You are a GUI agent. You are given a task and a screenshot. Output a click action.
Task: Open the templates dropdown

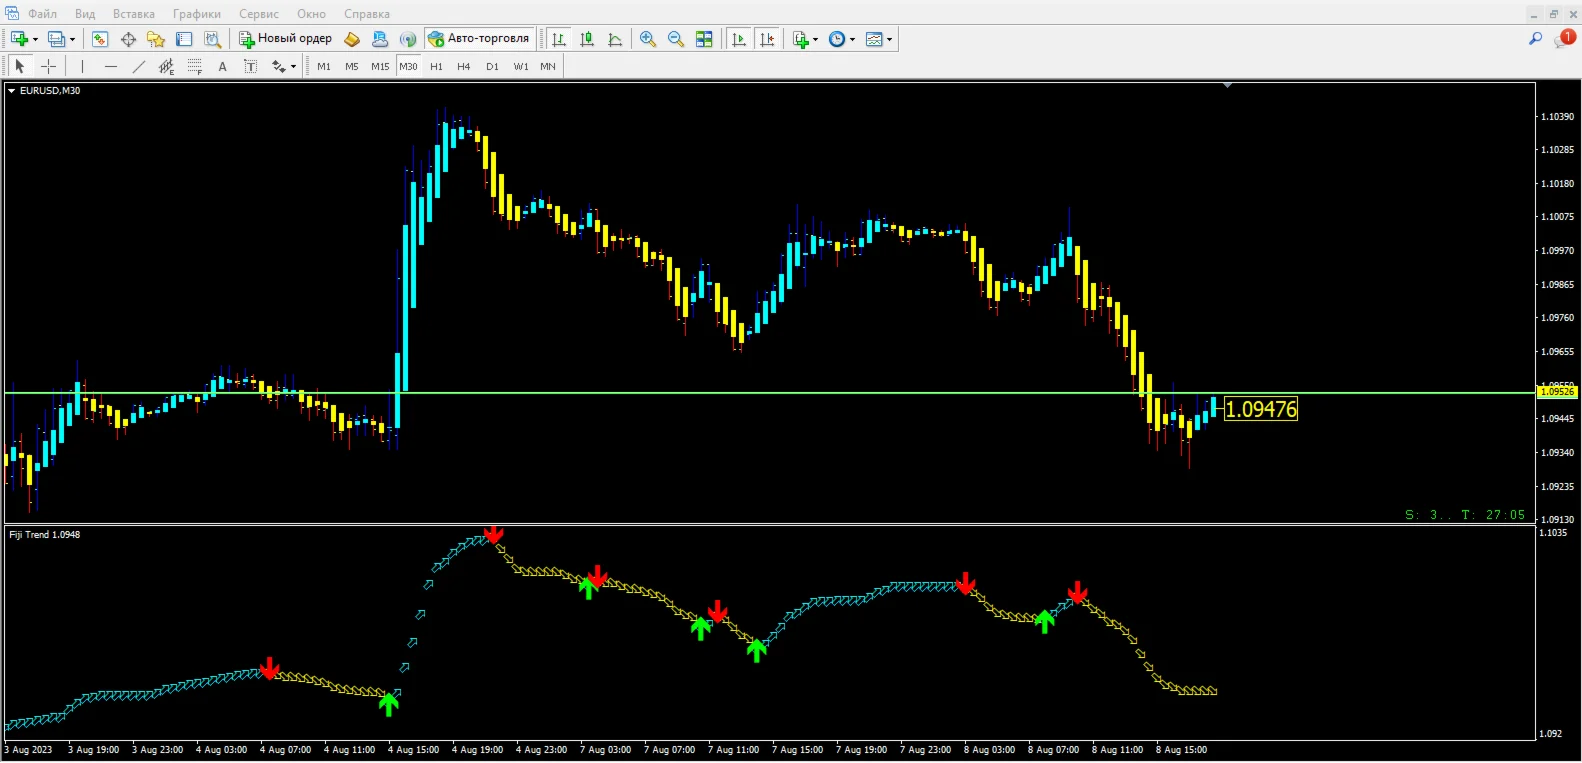(889, 40)
